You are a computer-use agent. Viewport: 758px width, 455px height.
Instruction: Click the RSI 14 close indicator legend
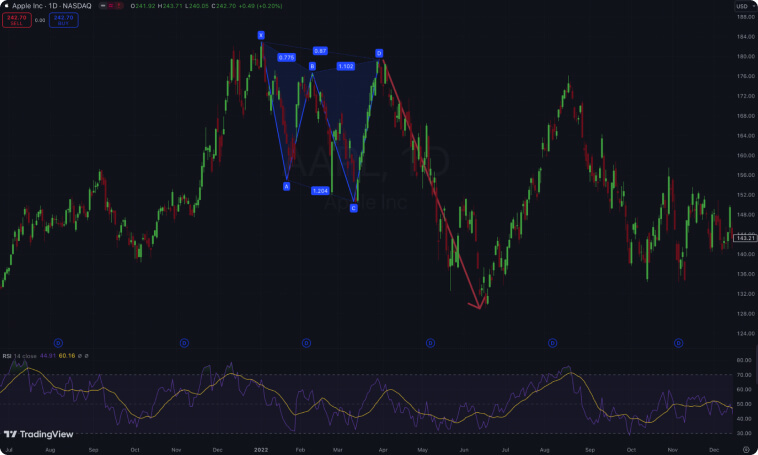tap(19, 356)
